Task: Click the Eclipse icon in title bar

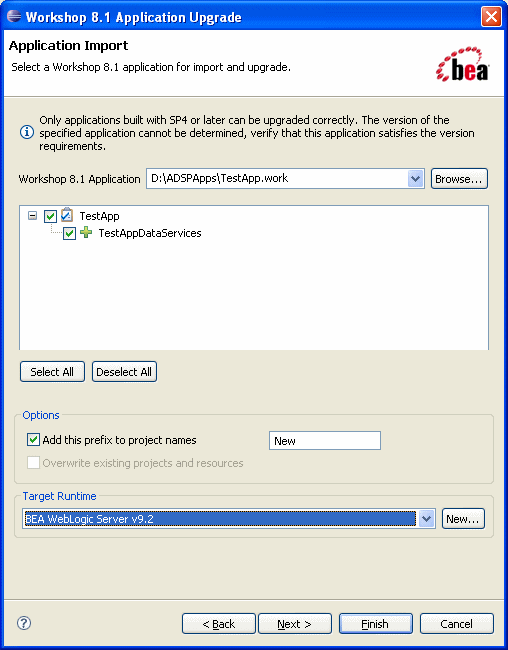Action: pos(14,16)
